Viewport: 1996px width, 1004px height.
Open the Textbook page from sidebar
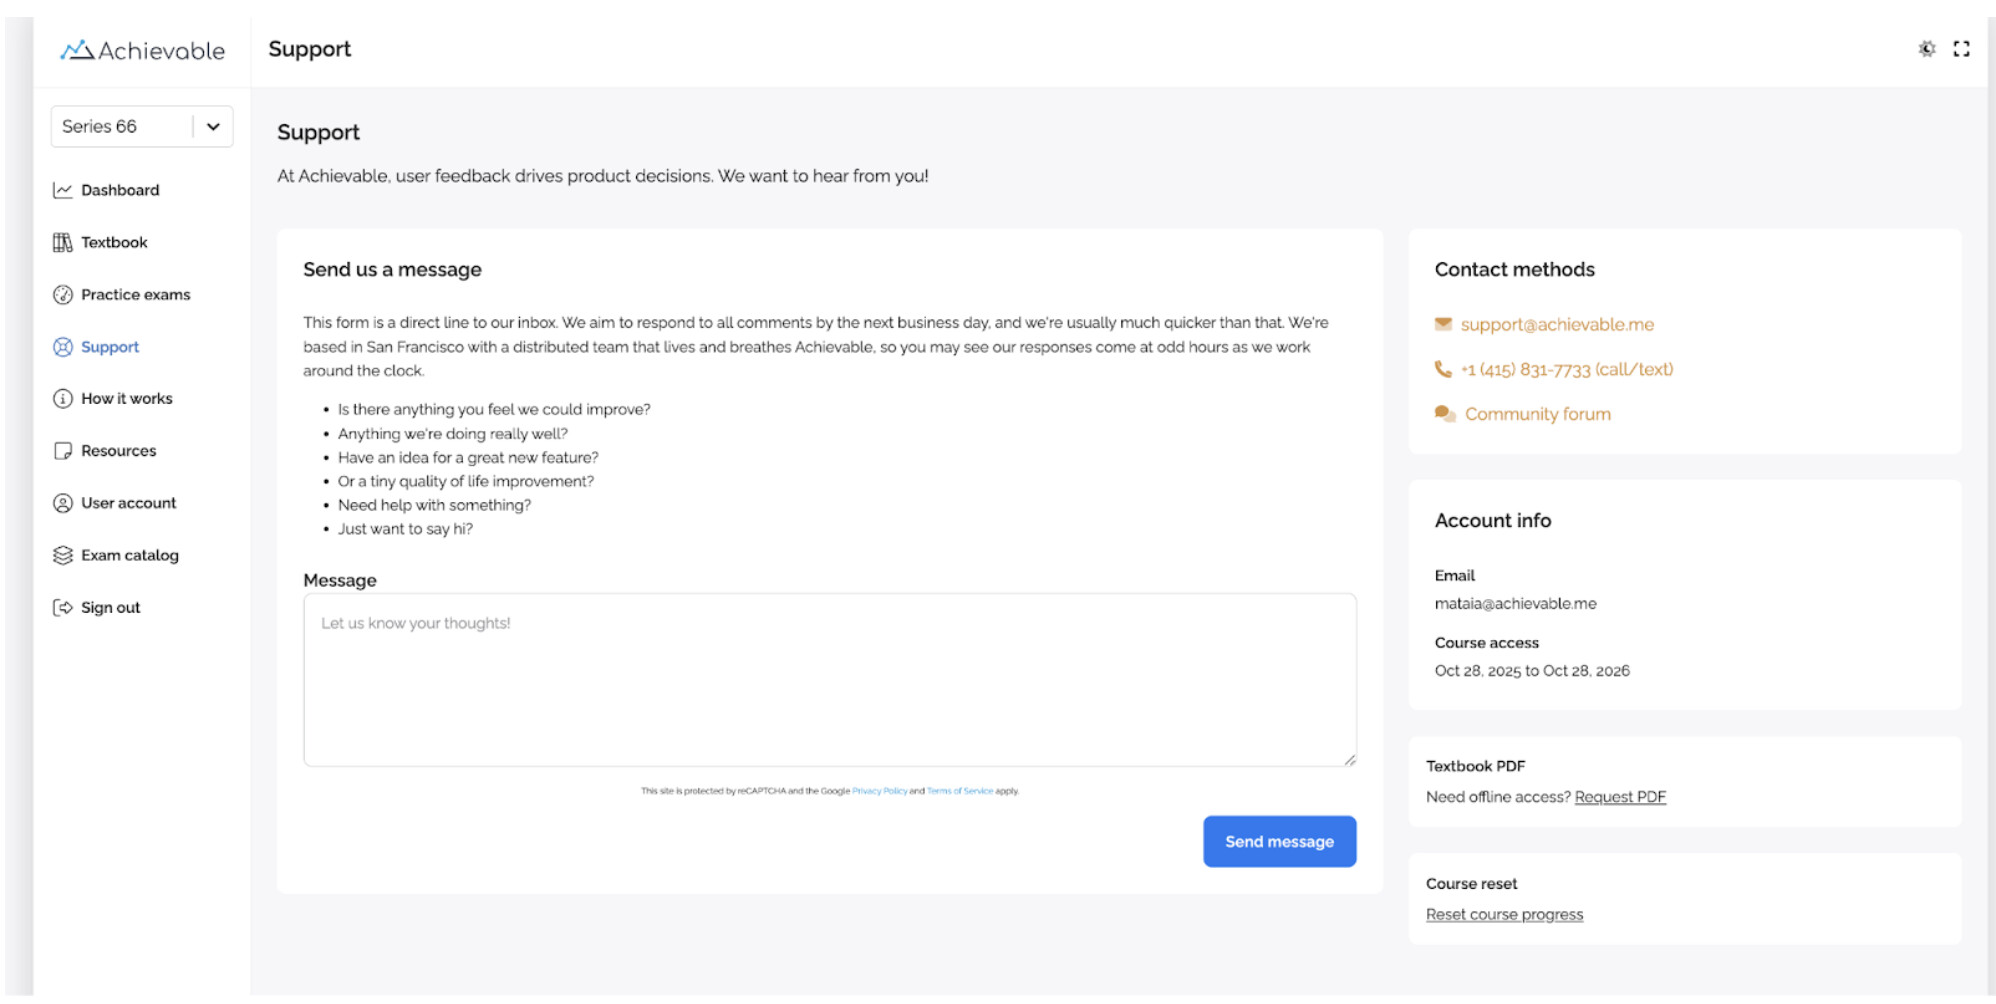[113, 242]
